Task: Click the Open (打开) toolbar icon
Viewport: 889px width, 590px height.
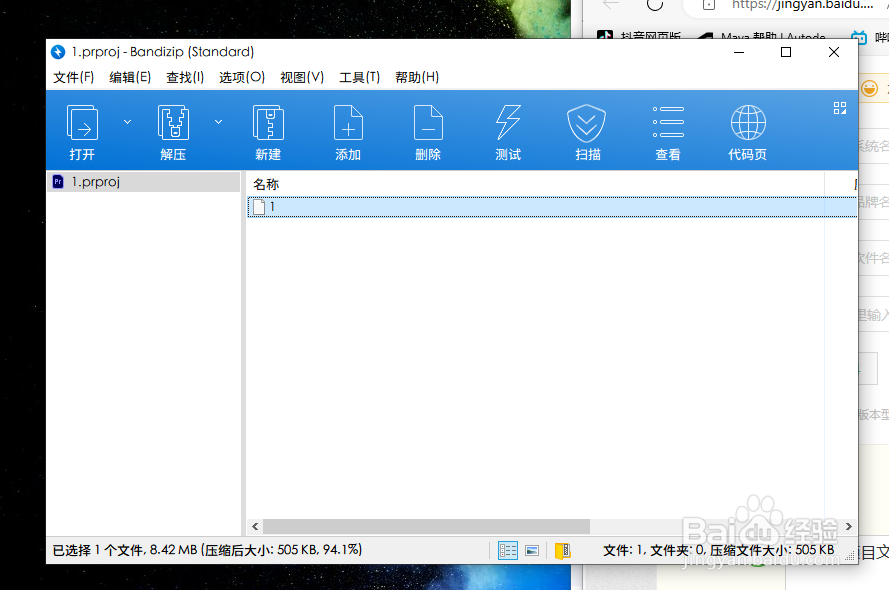Action: tap(83, 122)
